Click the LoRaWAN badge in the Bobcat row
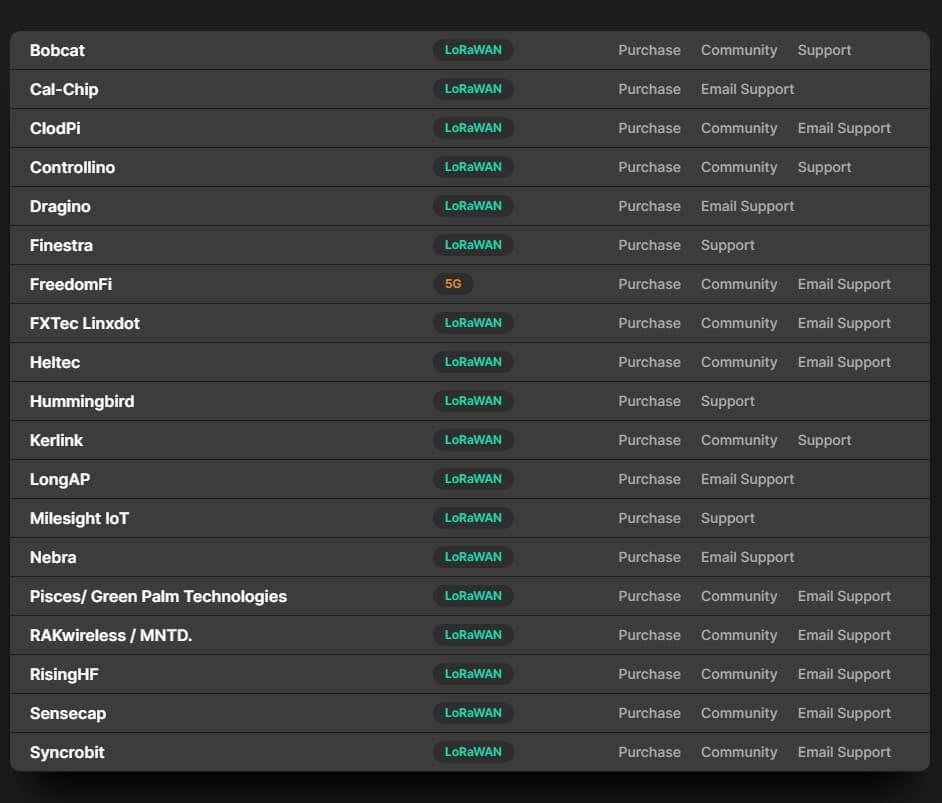Viewport: 942px width, 803px height. [x=473, y=50]
